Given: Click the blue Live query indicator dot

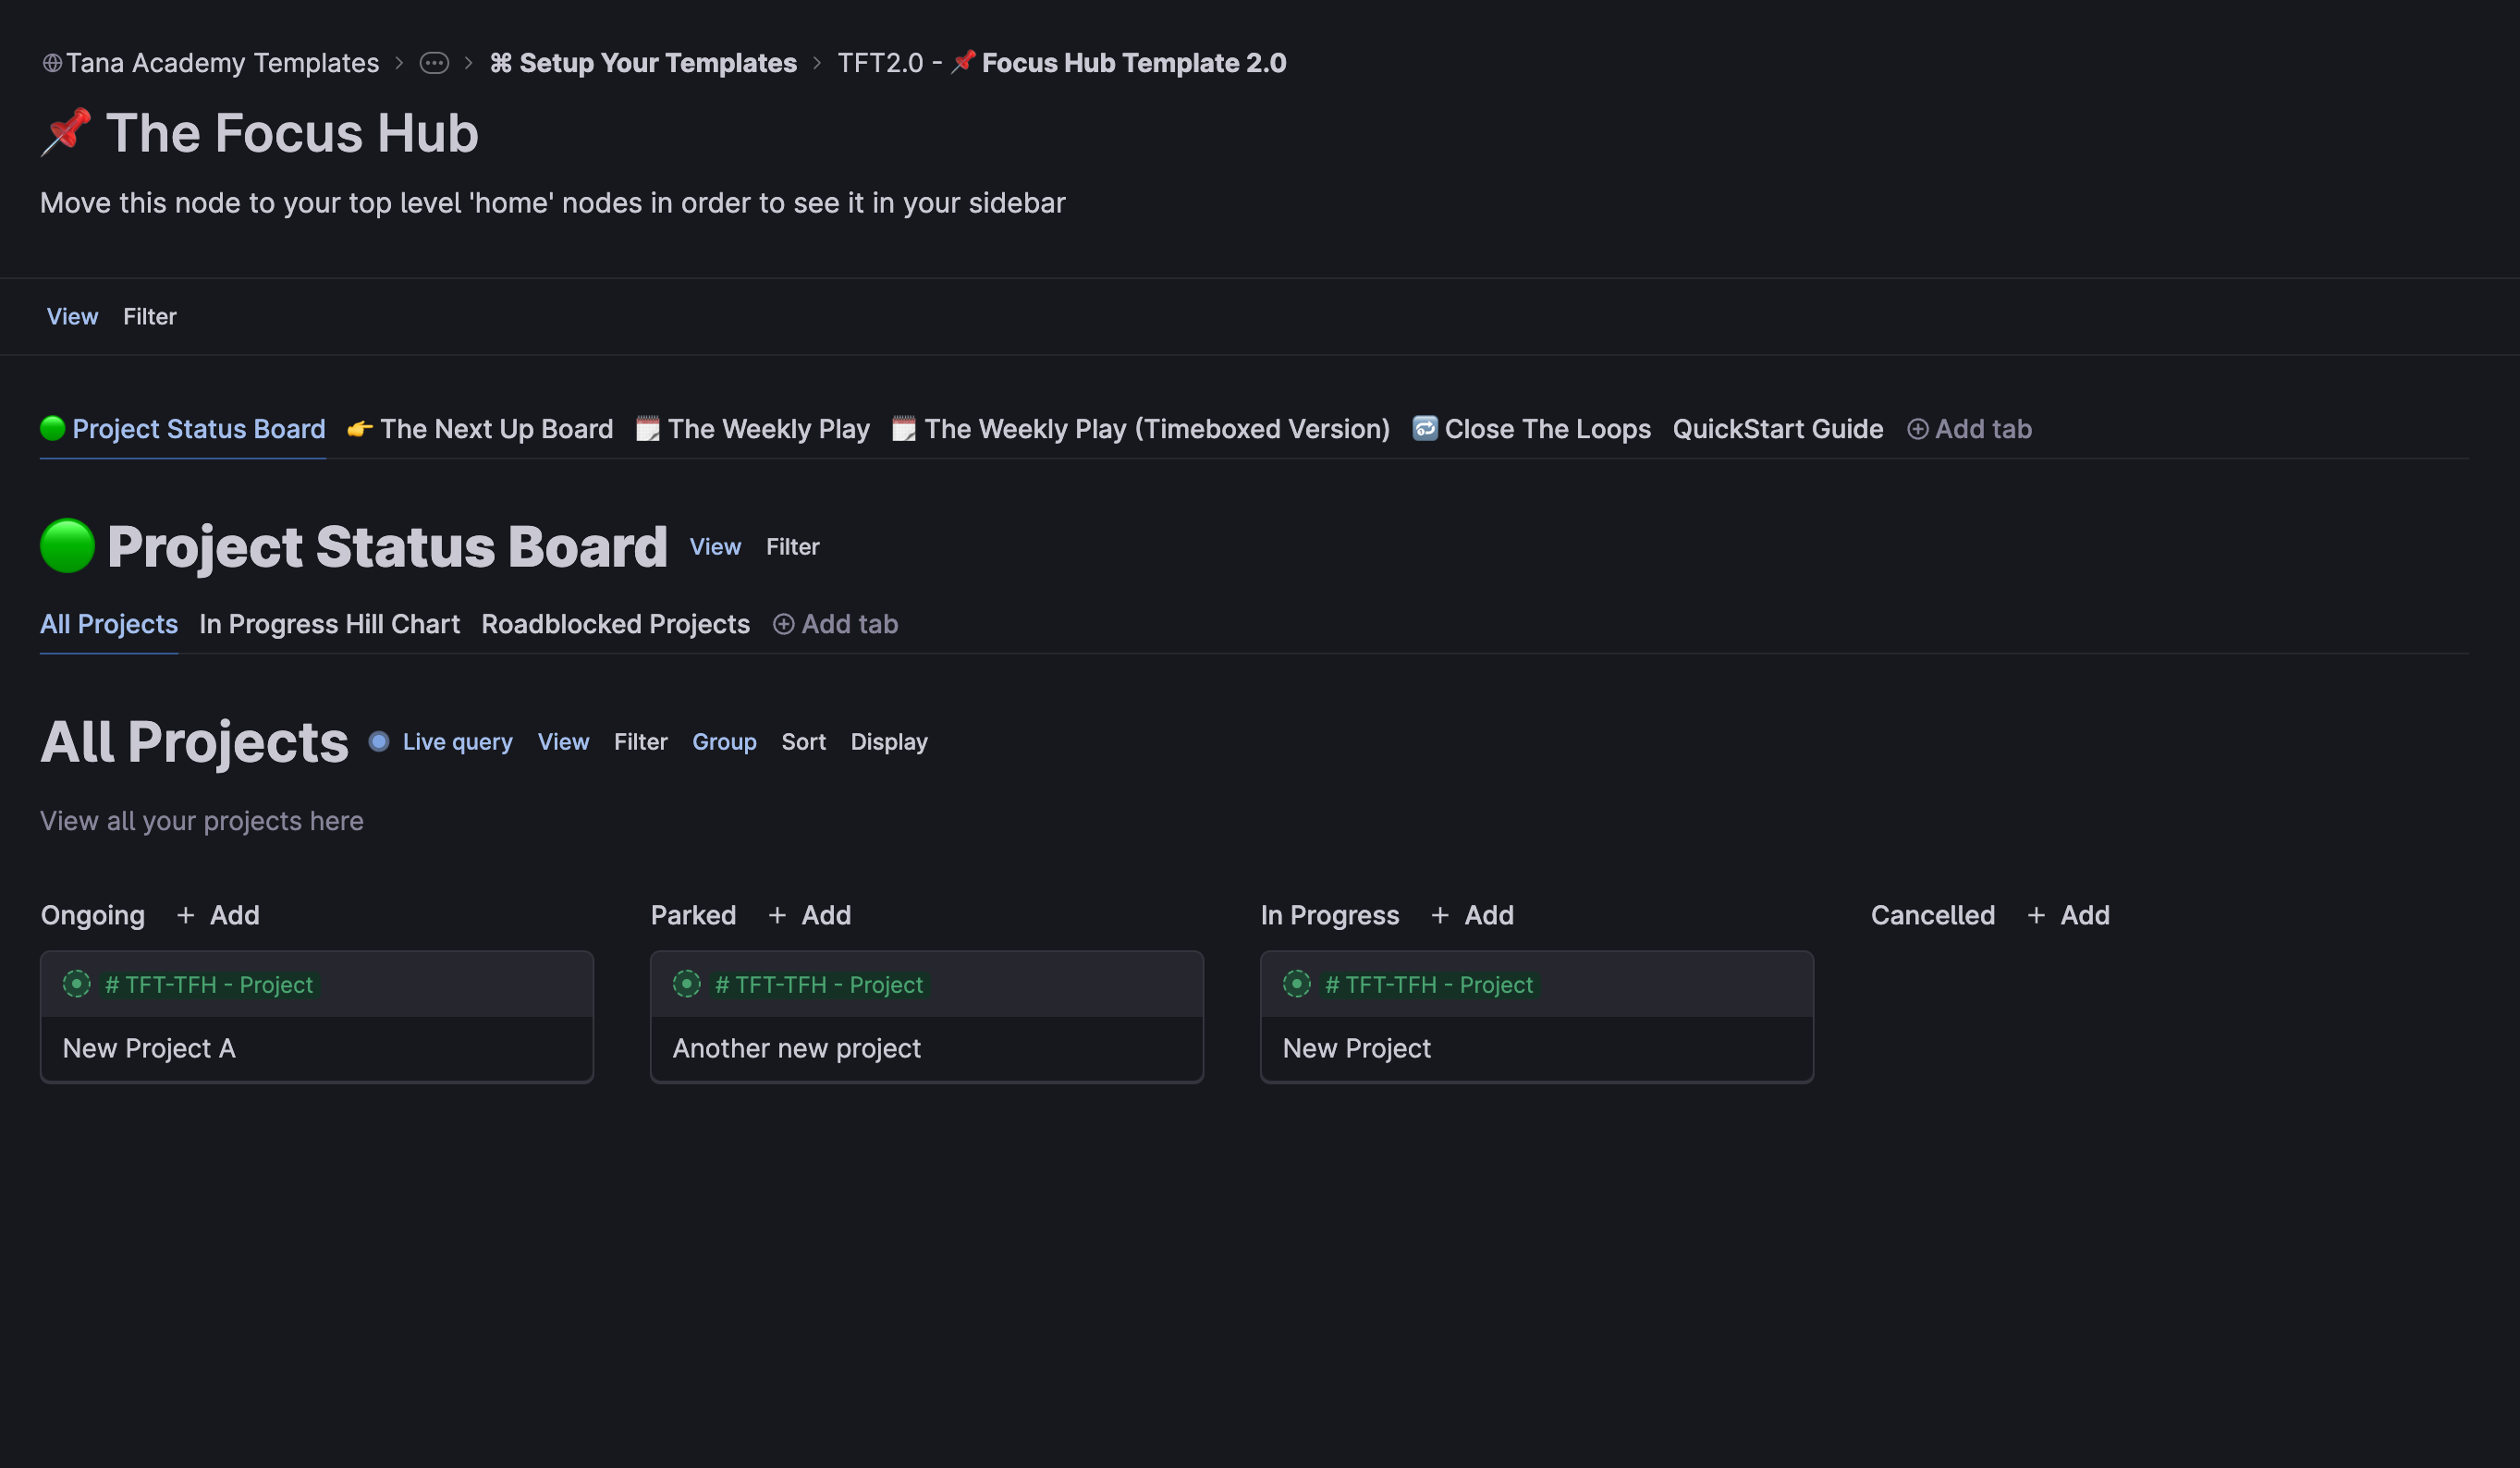Looking at the screenshot, I should click(x=379, y=742).
